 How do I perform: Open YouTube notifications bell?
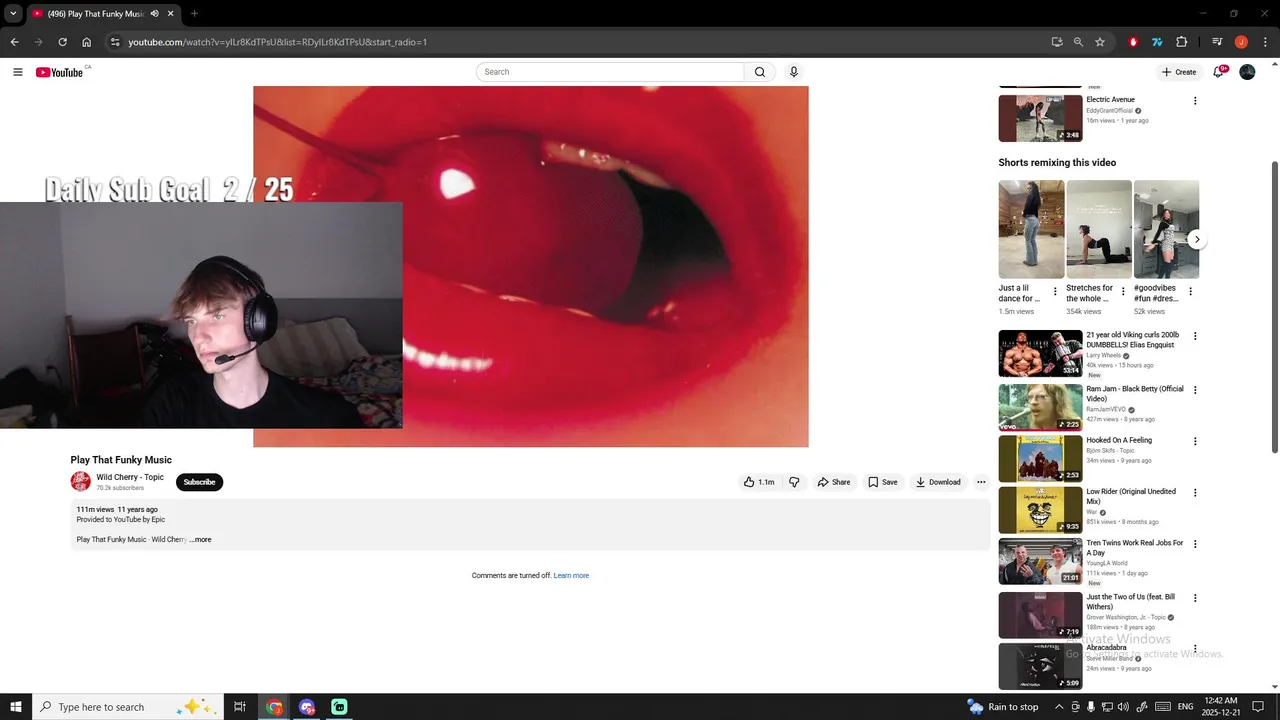point(1218,72)
